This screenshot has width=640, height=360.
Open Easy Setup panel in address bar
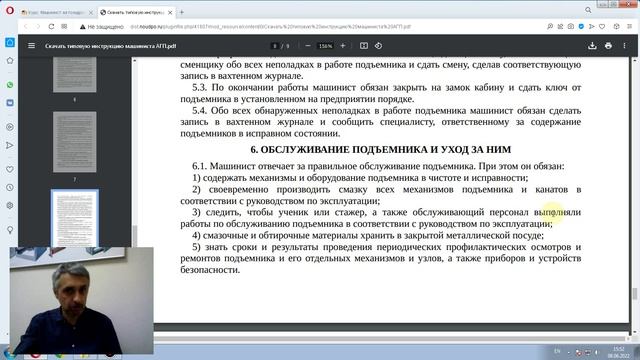(629, 27)
